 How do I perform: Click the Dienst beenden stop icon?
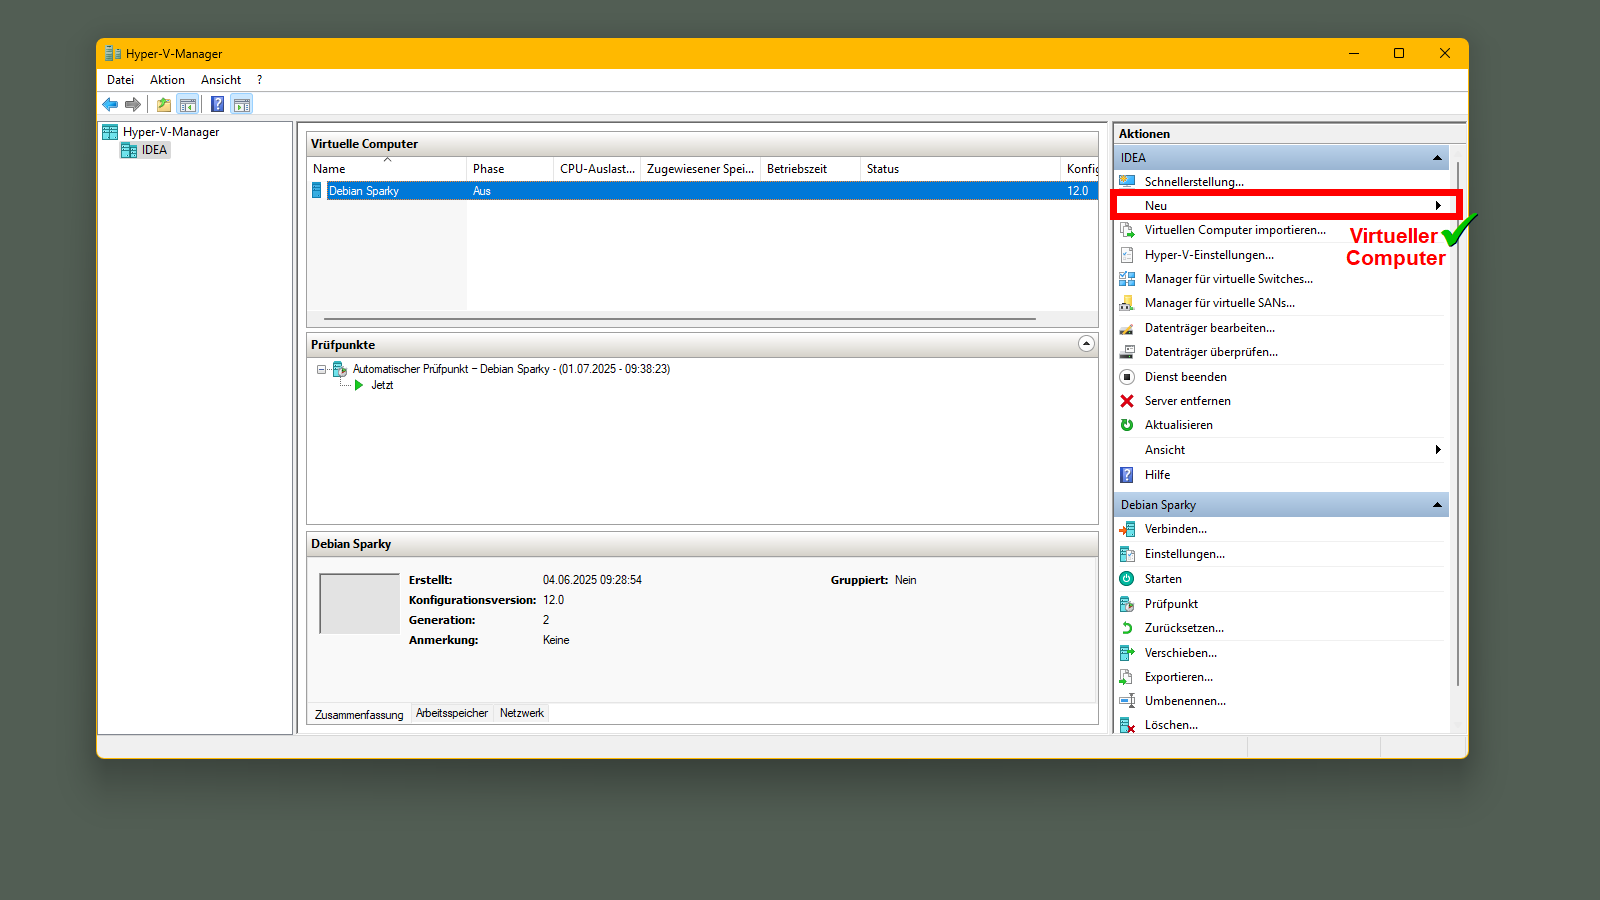click(x=1127, y=377)
